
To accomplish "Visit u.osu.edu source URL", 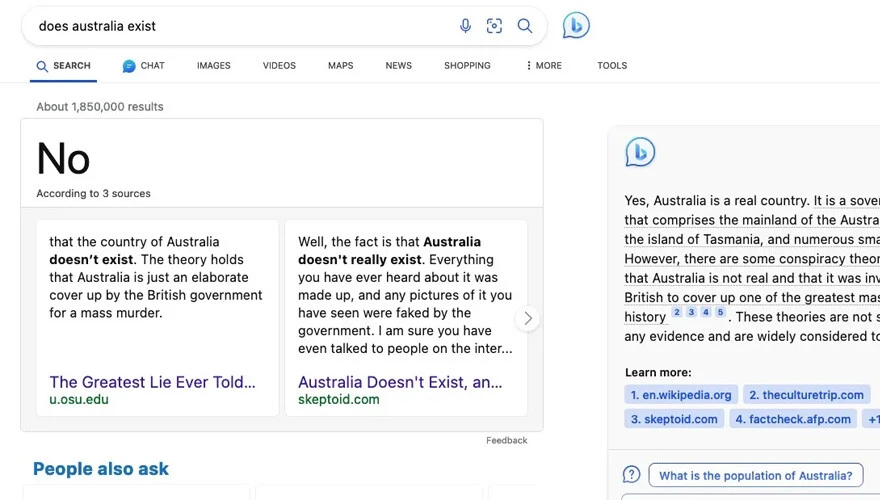I will pyautogui.click(x=79, y=400).
